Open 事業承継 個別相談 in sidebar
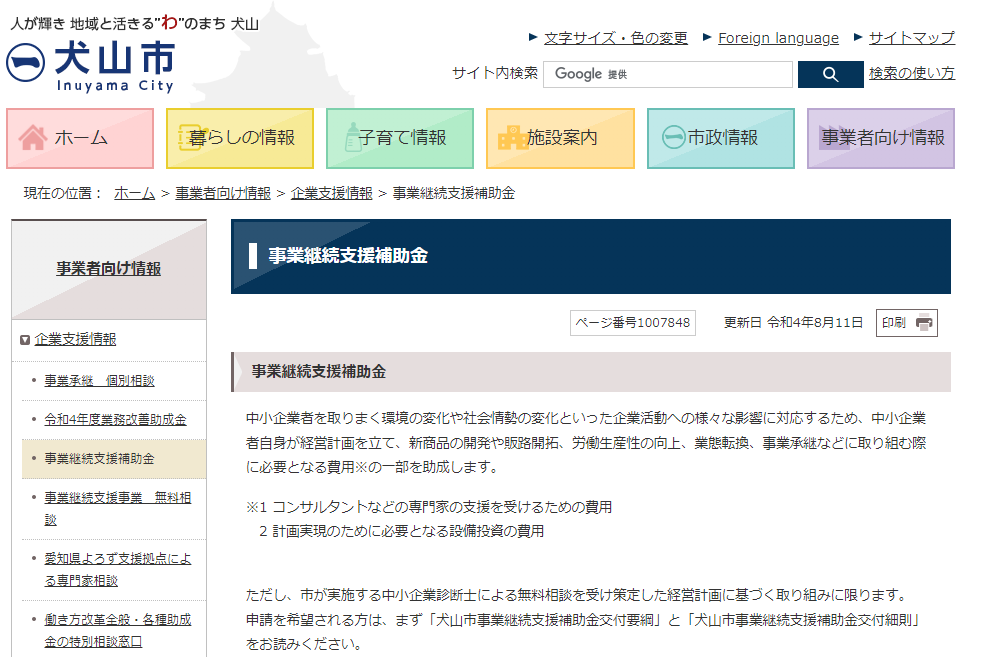The height and width of the screenshot is (657, 983). click(x=99, y=381)
